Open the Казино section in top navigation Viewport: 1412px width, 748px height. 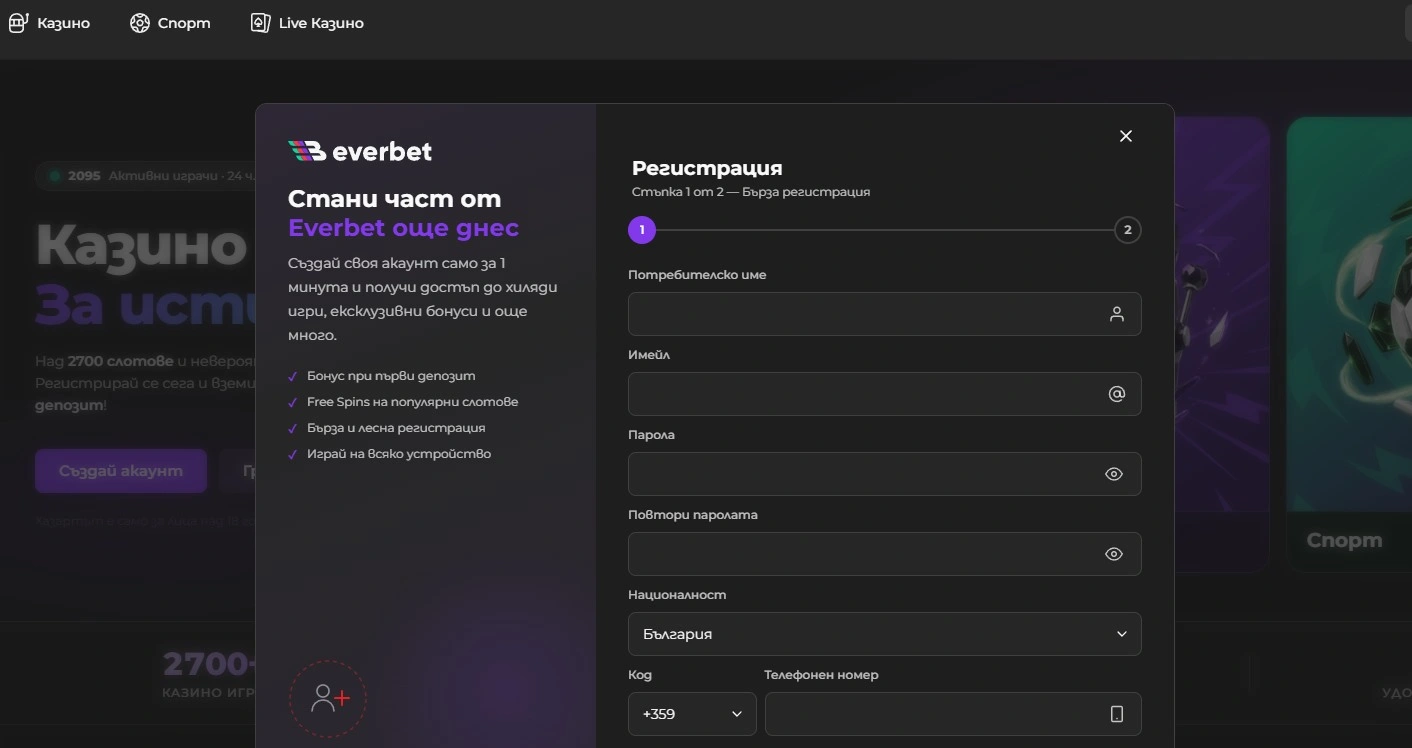[x=49, y=22]
